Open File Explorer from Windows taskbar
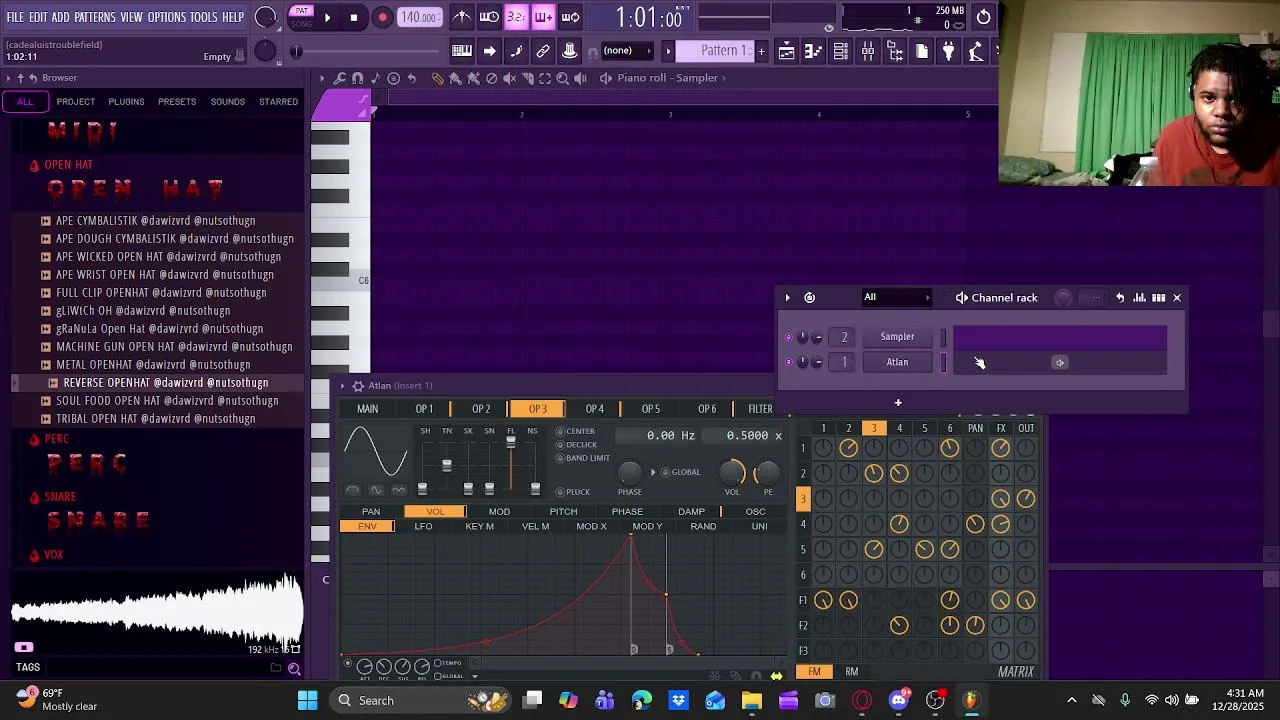The width and height of the screenshot is (1280, 720). [x=751, y=701]
